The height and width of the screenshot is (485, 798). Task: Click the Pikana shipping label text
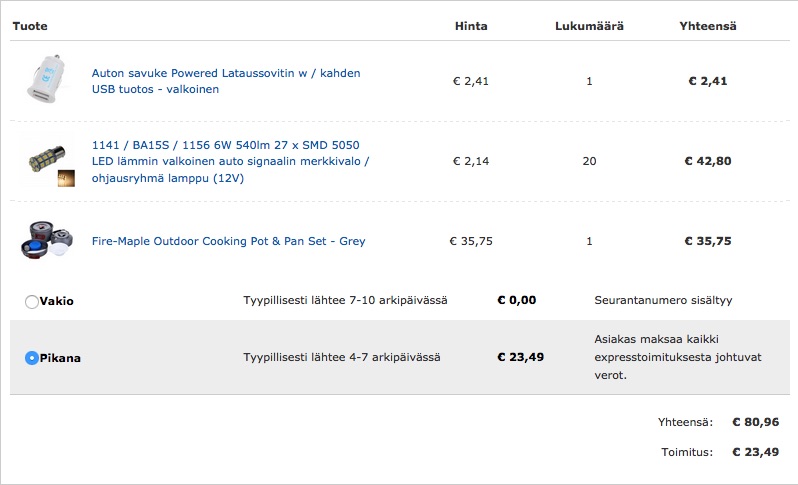coord(60,358)
